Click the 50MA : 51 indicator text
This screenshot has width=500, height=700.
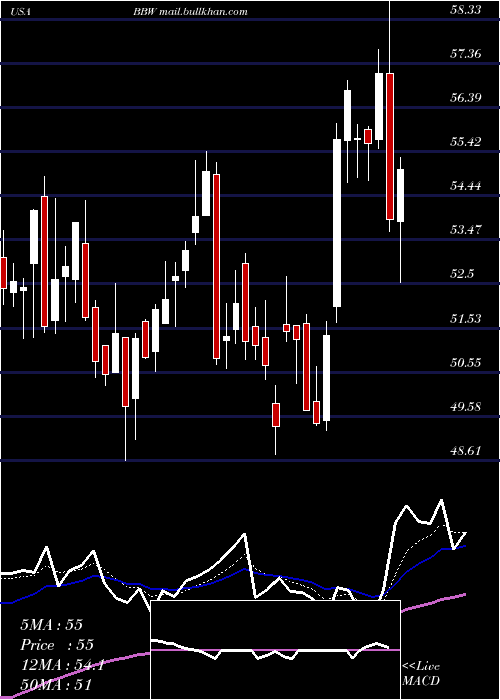pos(56,685)
